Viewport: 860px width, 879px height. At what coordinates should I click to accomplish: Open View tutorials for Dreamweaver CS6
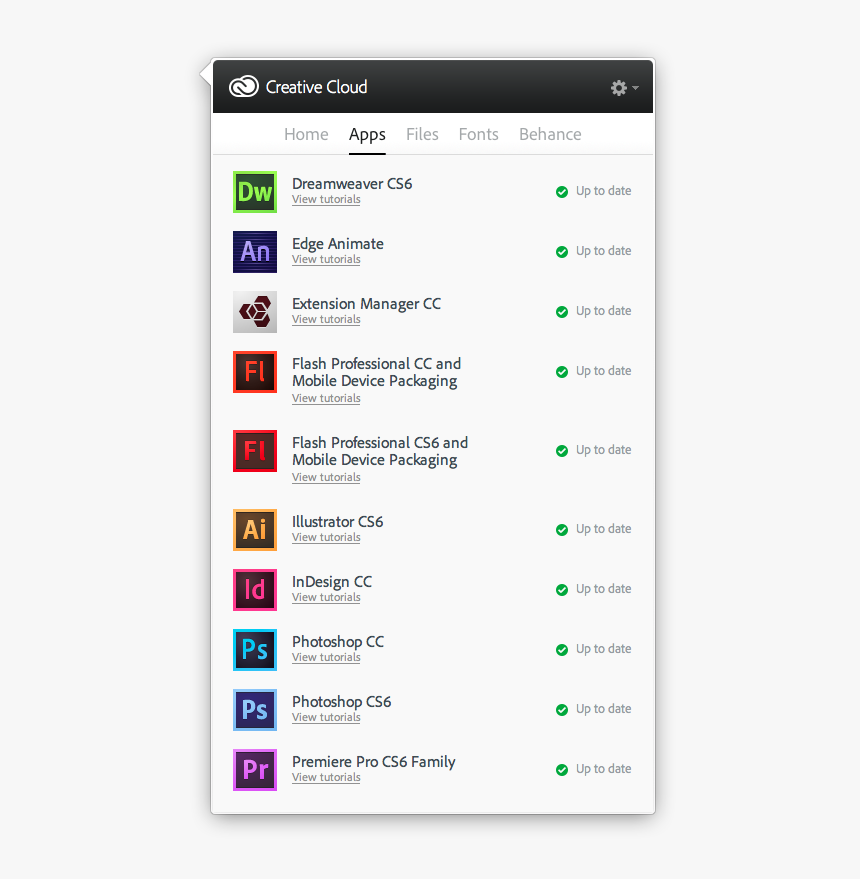[326, 200]
